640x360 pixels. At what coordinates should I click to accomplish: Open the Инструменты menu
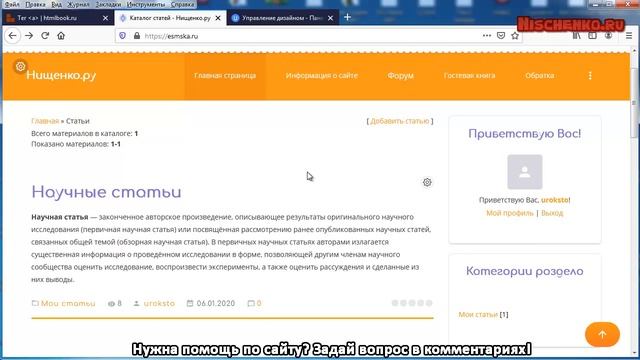point(146,4)
